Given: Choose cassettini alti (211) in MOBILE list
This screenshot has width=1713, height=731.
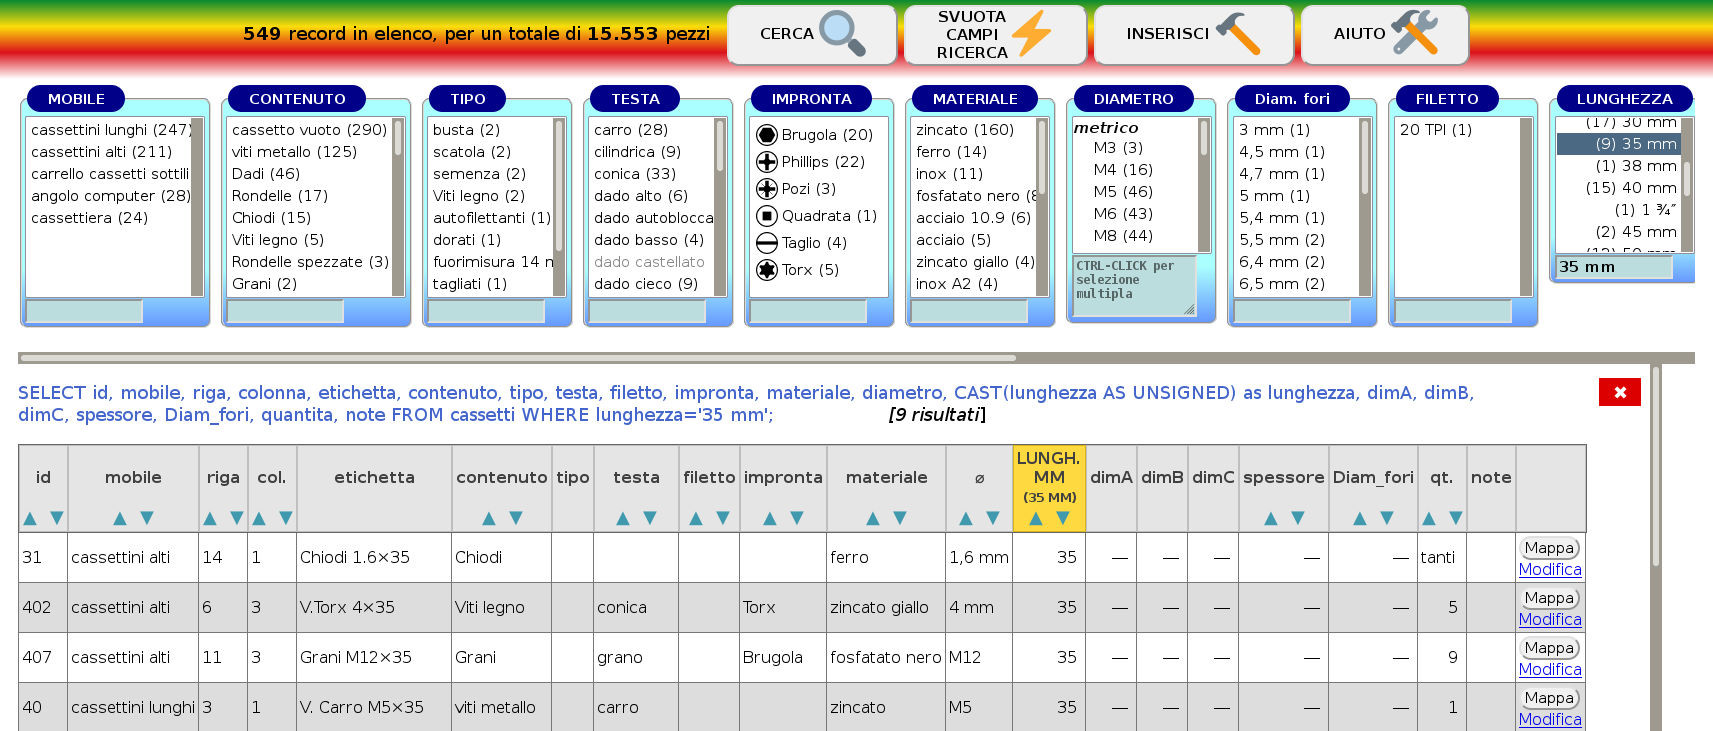Looking at the screenshot, I should 101,152.
